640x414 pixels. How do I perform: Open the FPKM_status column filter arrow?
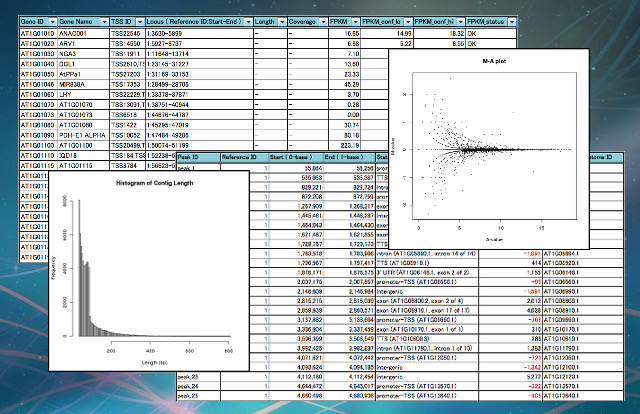[x=512, y=22]
